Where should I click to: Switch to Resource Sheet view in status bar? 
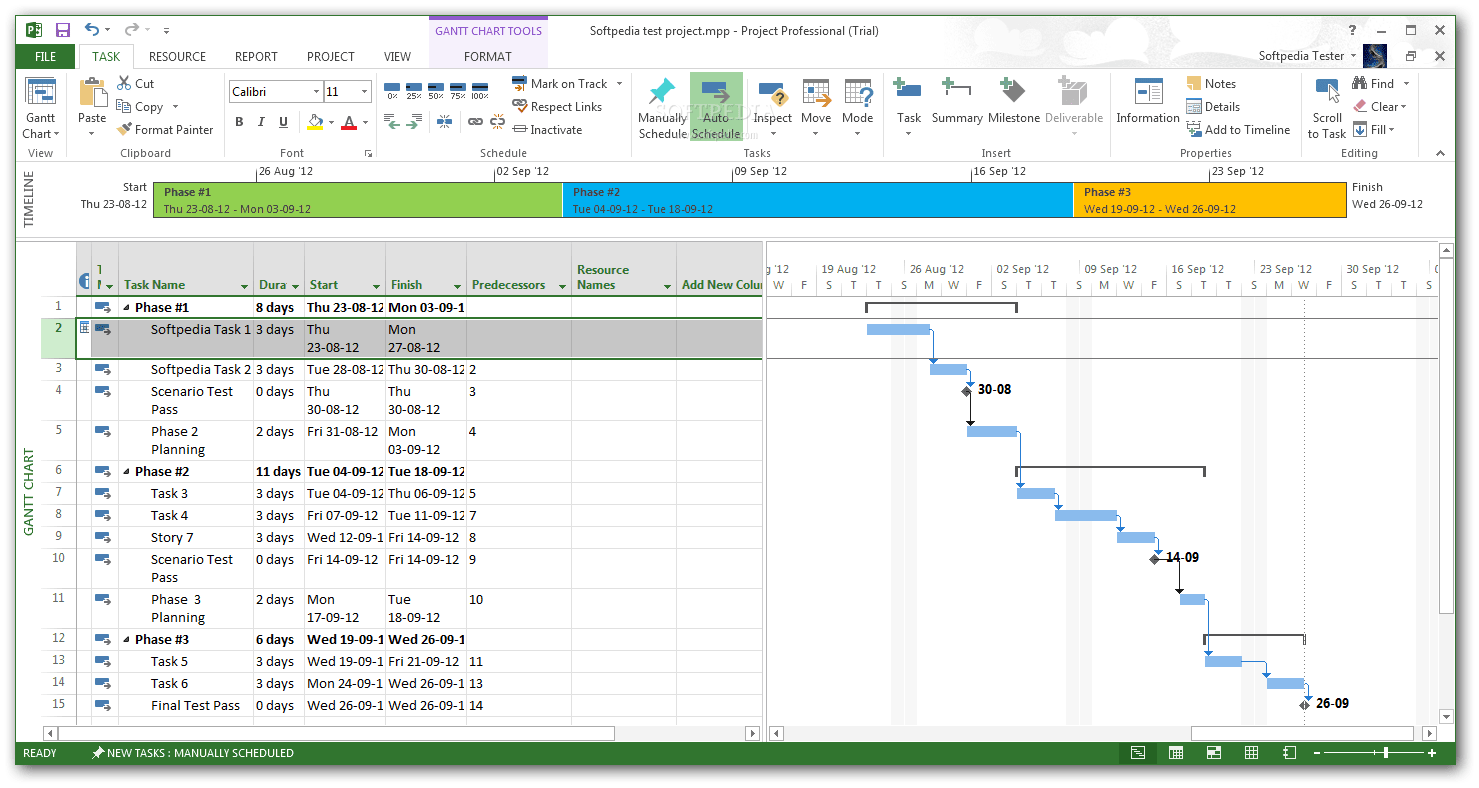[1251, 753]
